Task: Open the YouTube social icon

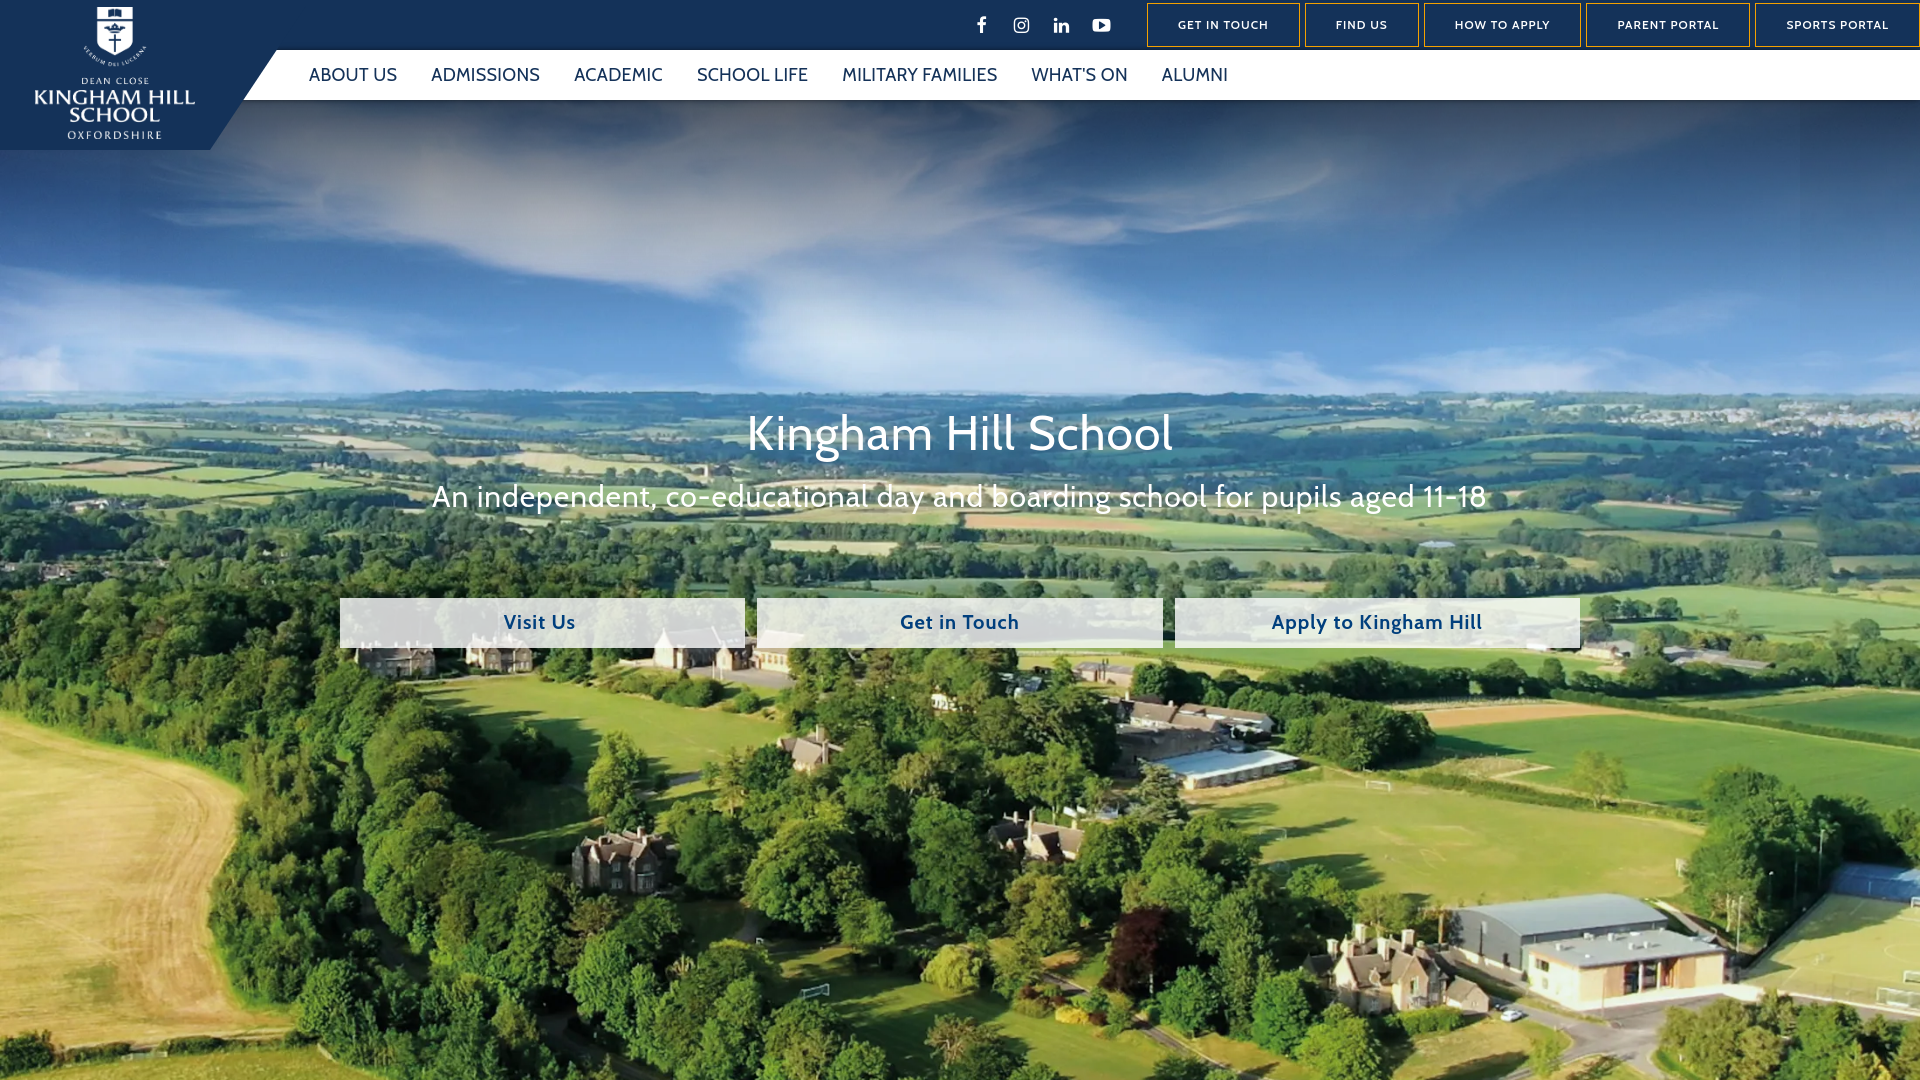Action: coord(1101,25)
